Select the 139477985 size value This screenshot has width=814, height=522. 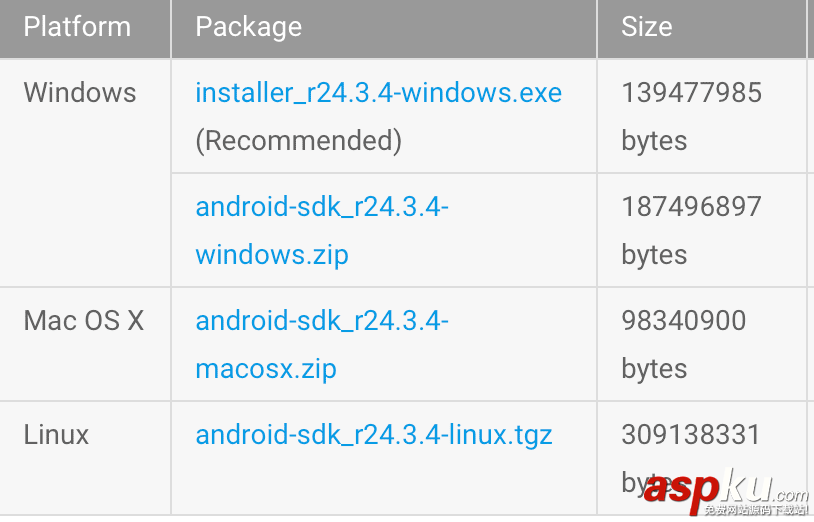[x=691, y=93]
